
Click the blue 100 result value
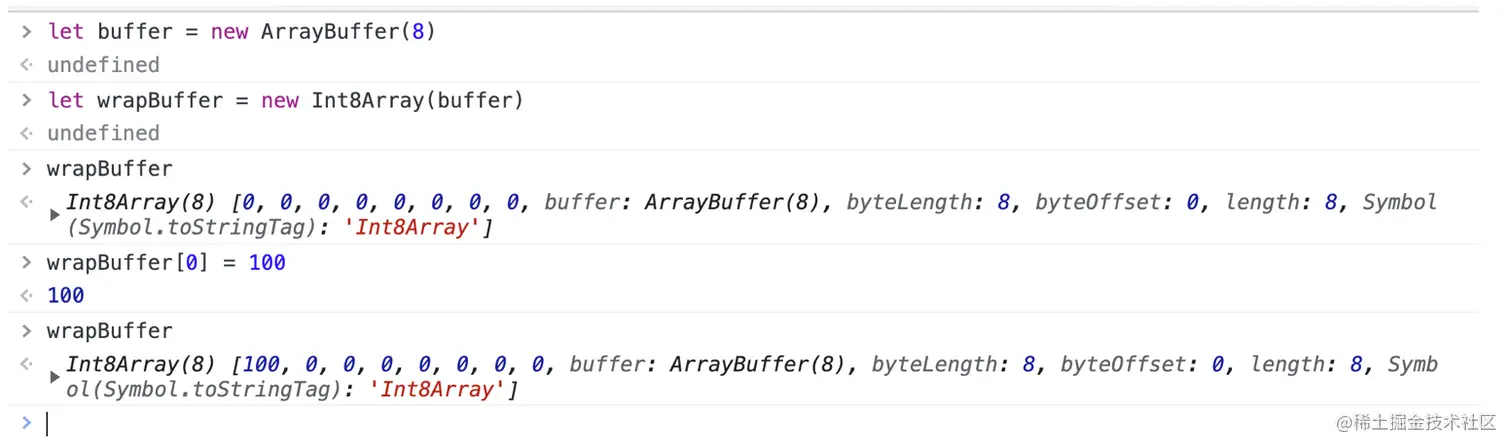coord(66,296)
